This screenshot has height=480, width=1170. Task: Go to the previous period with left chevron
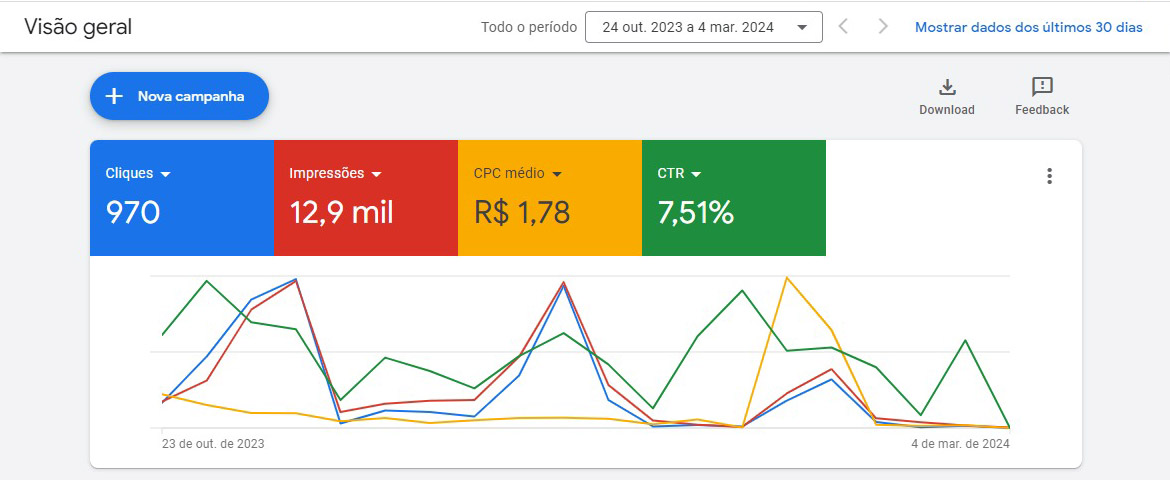click(843, 27)
